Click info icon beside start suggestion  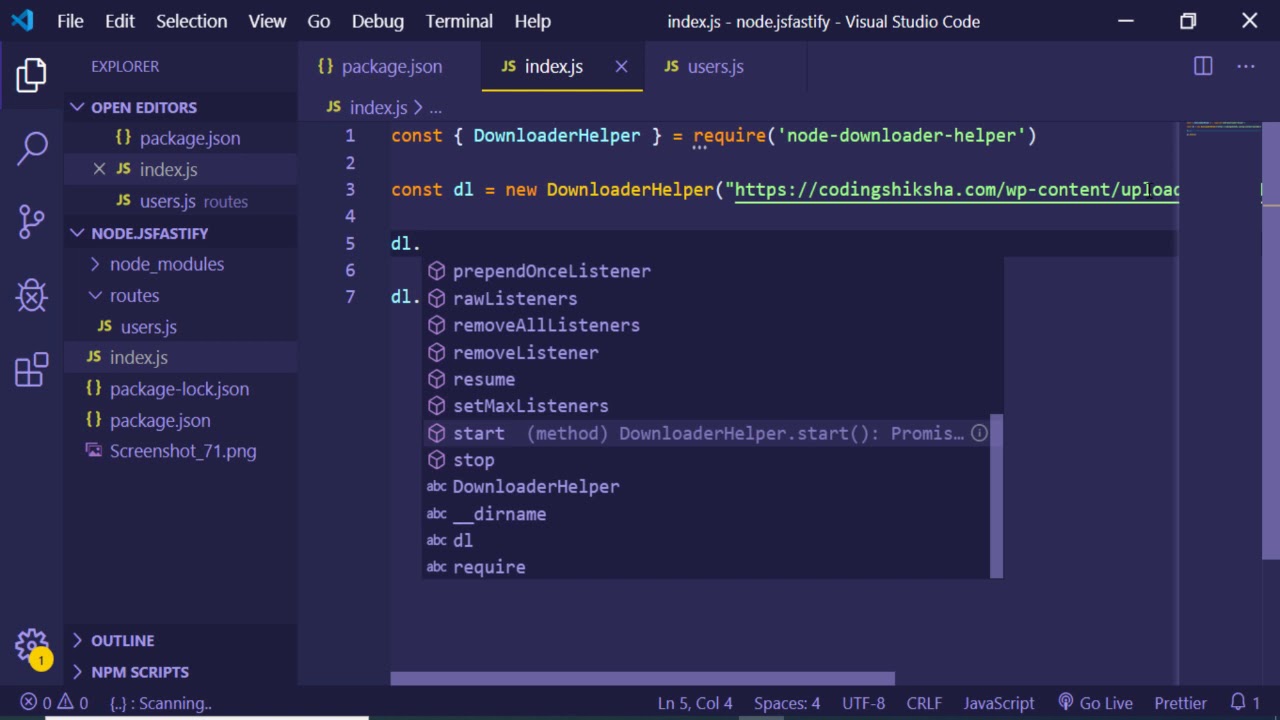pyautogui.click(x=979, y=433)
